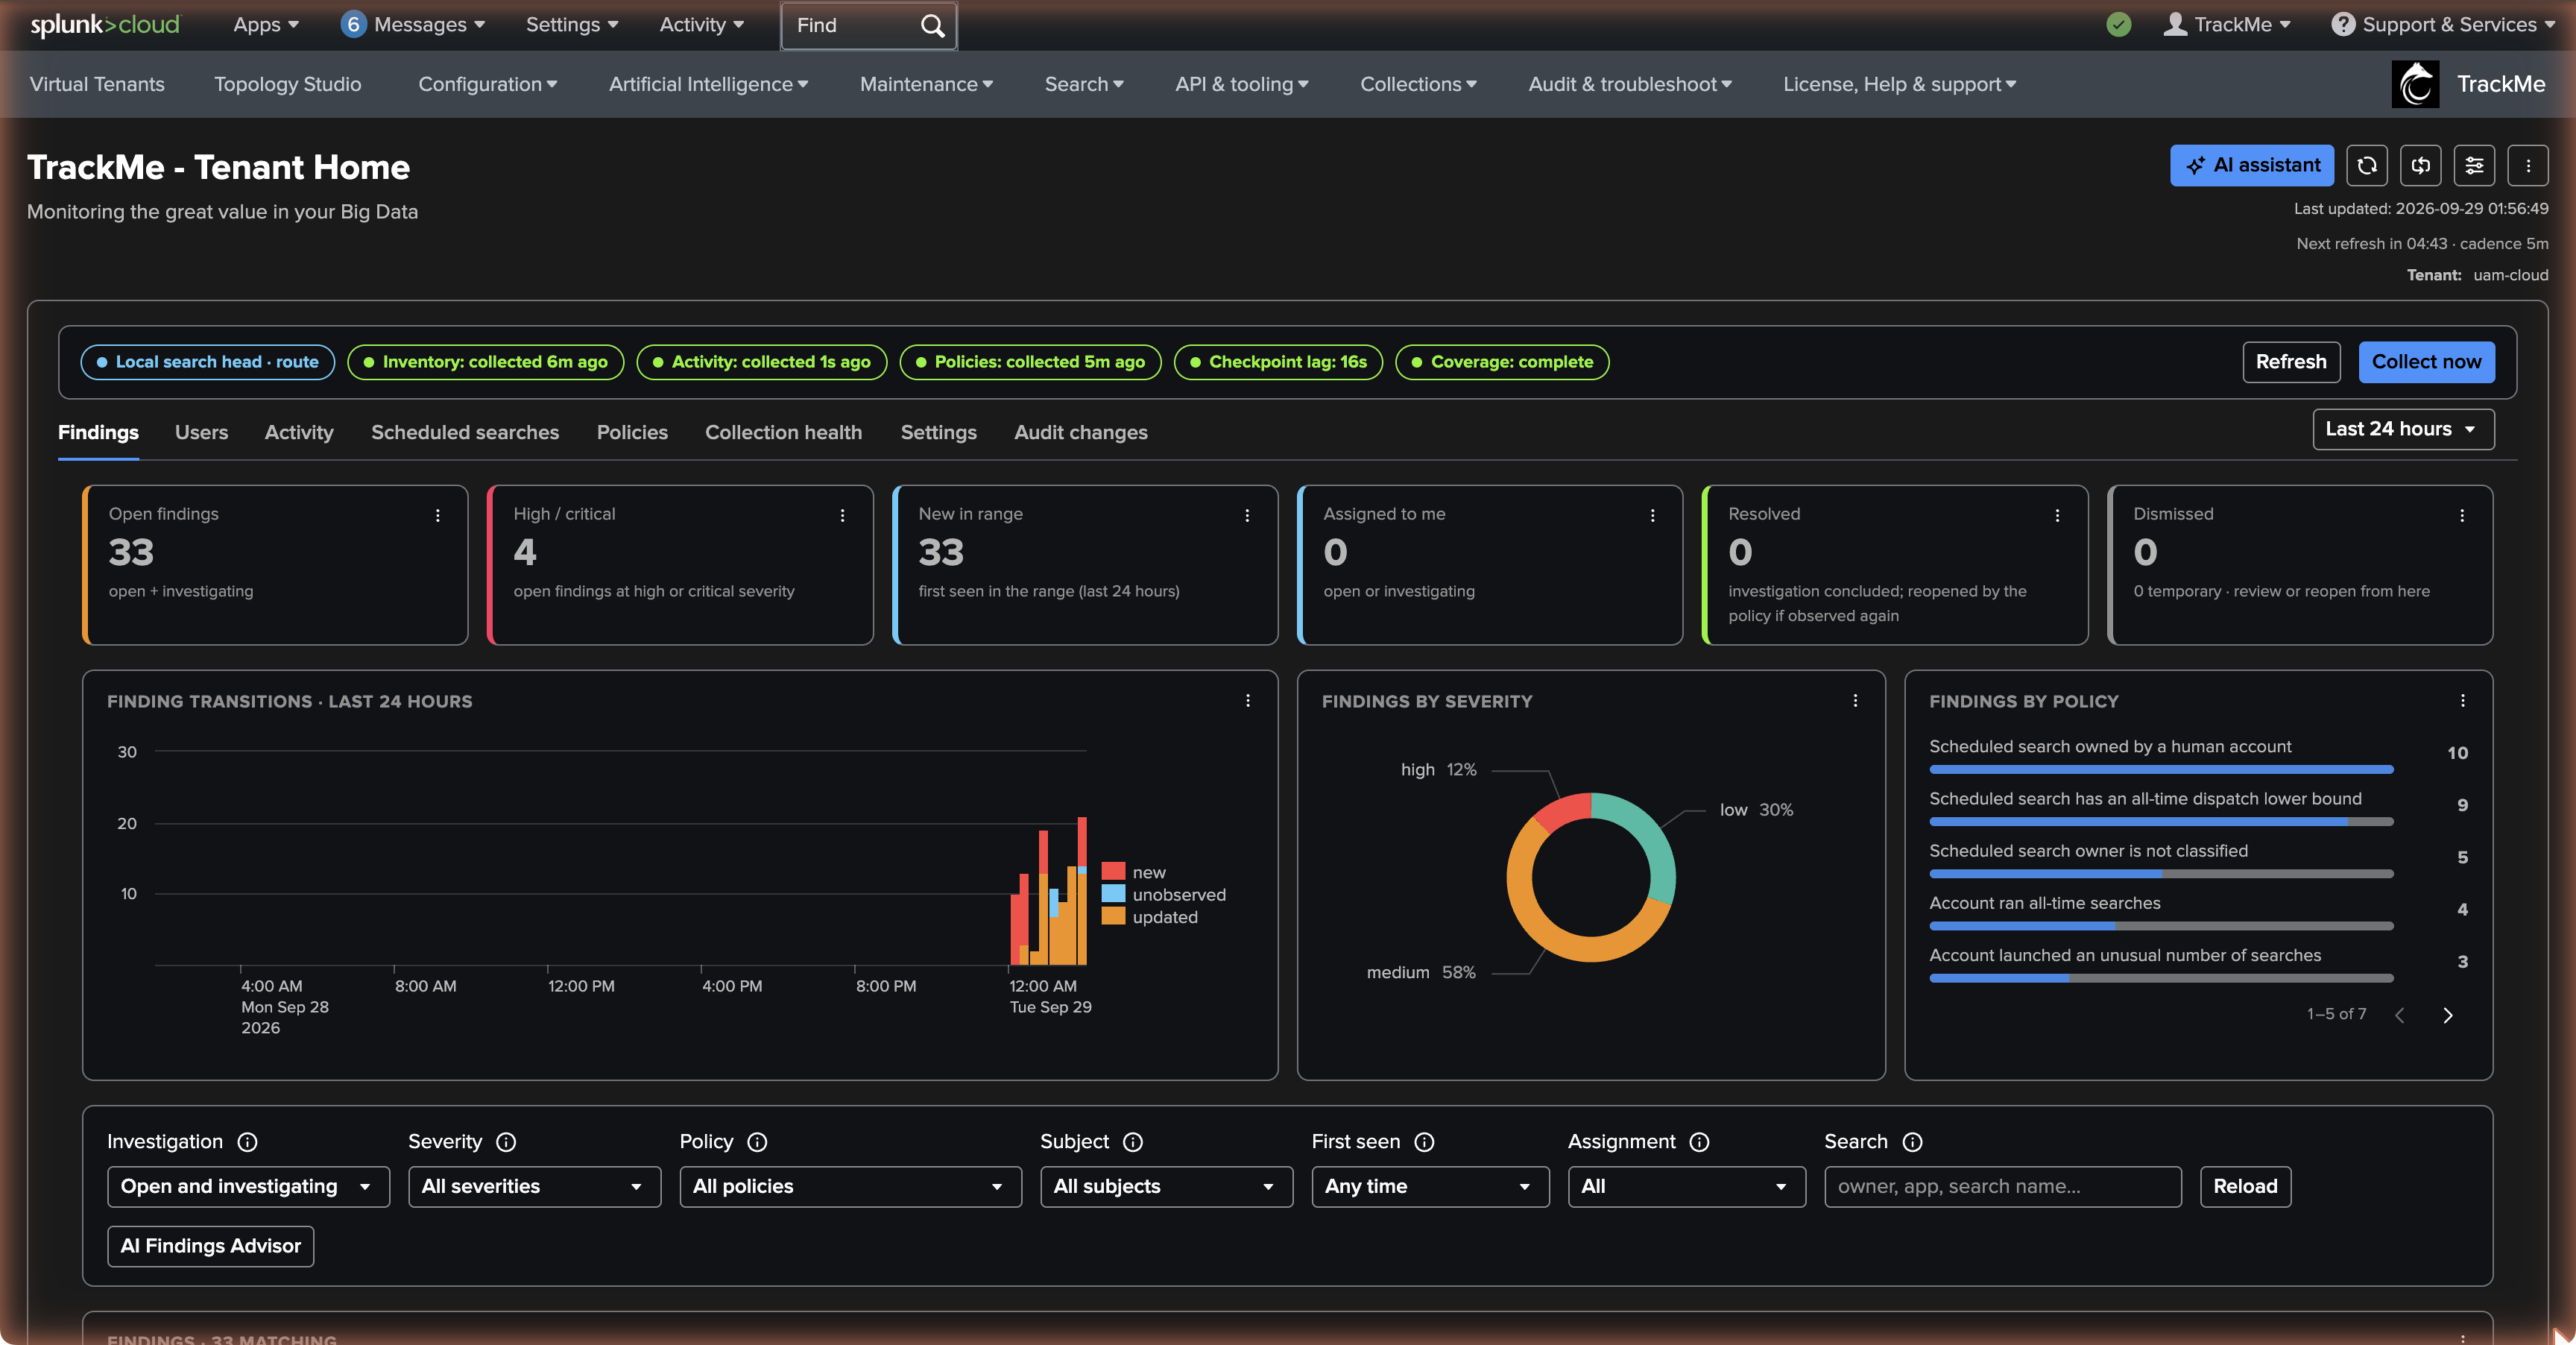This screenshot has height=1345, width=2576.
Task: Click the Policy filter info icon
Action: pyautogui.click(x=757, y=1142)
